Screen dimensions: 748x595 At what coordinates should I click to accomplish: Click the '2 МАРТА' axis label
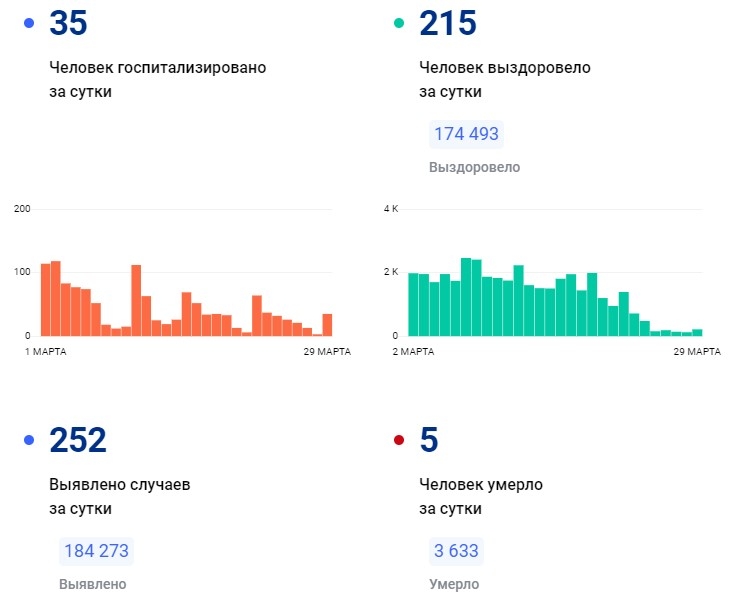point(412,352)
